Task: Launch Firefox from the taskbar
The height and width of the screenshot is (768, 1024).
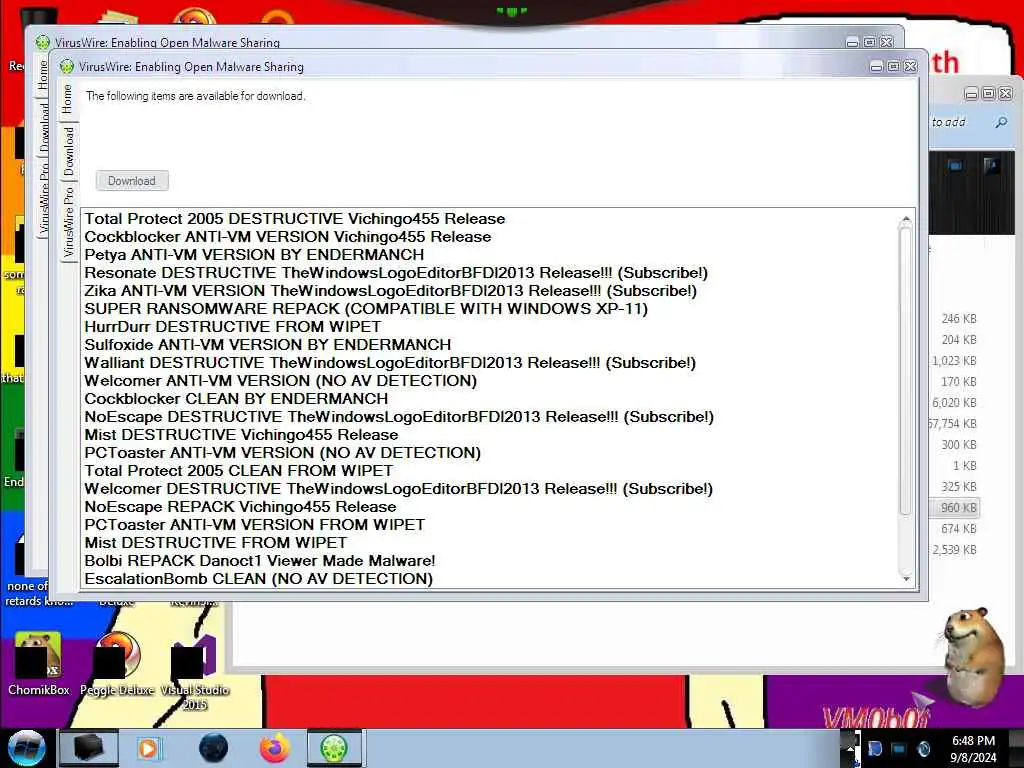Action: [x=275, y=748]
